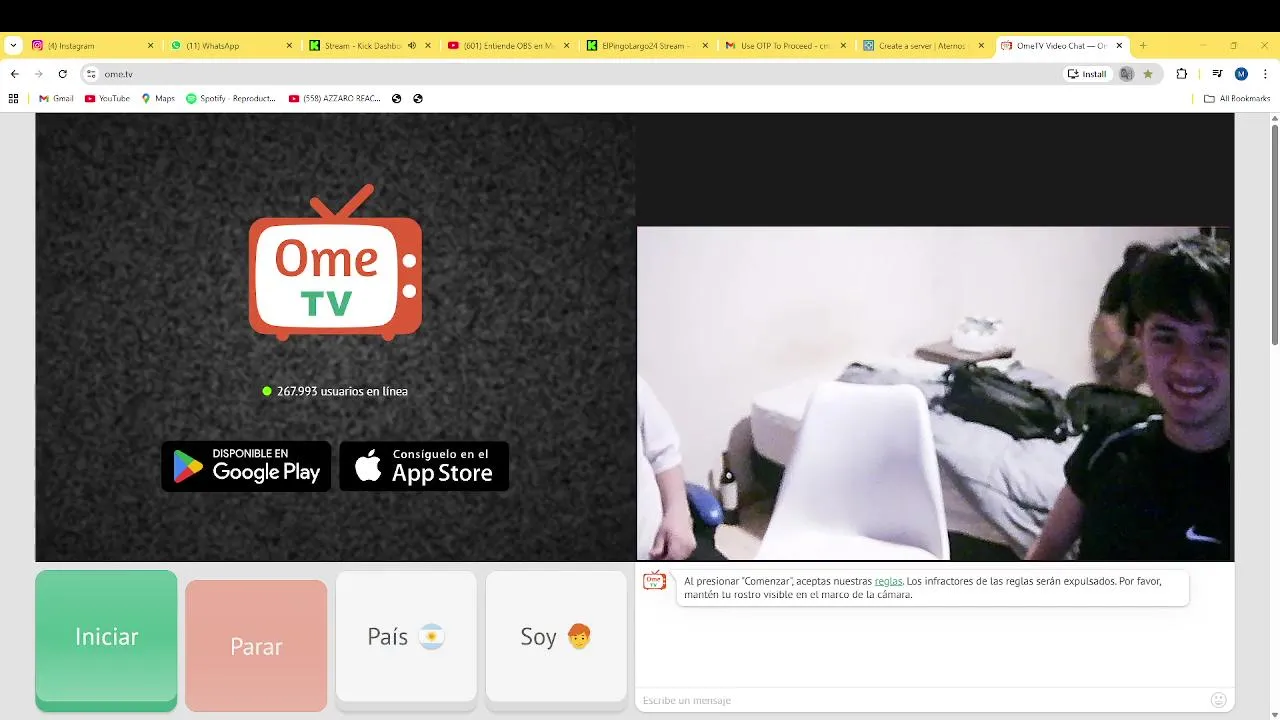
Task: Go back to previous page
Action: (14, 74)
